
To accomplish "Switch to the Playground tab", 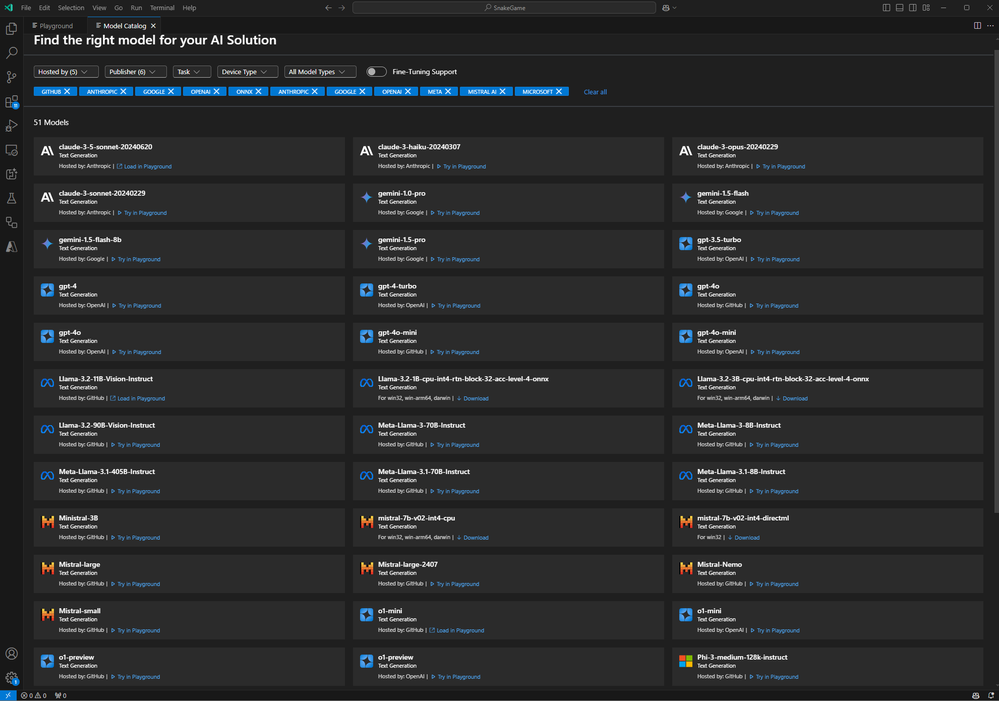I will (55, 26).
